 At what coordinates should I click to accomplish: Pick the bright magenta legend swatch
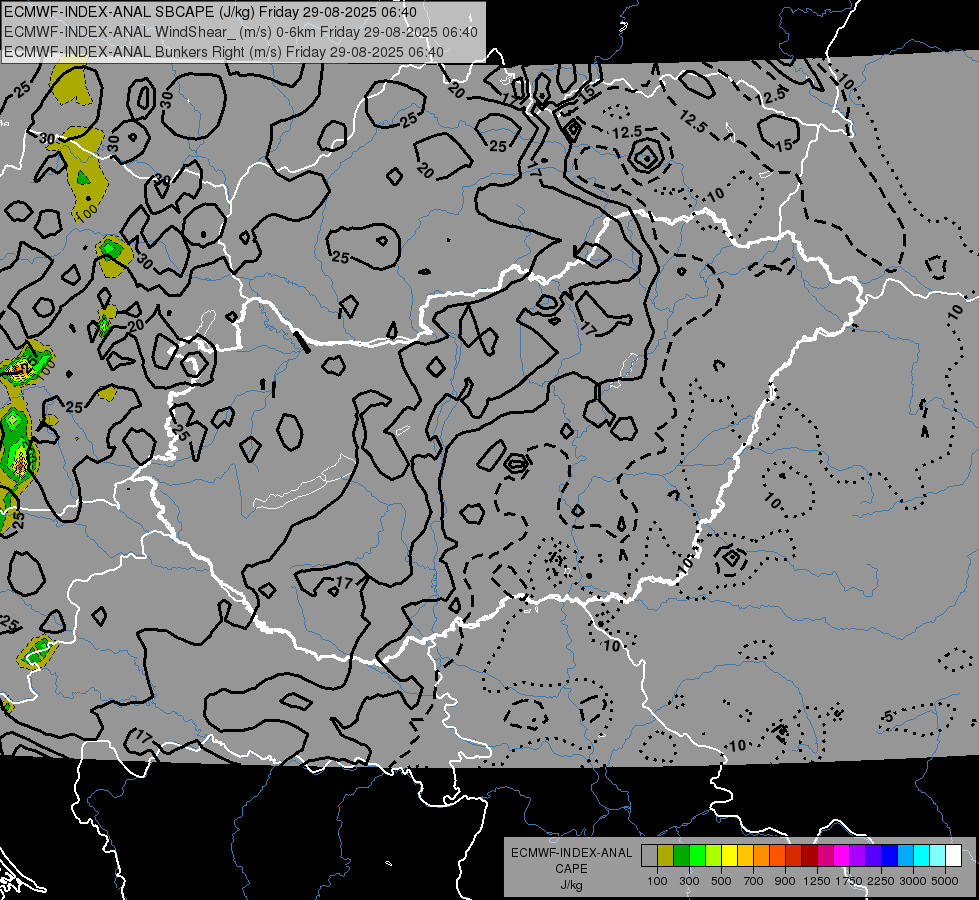point(842,856)
